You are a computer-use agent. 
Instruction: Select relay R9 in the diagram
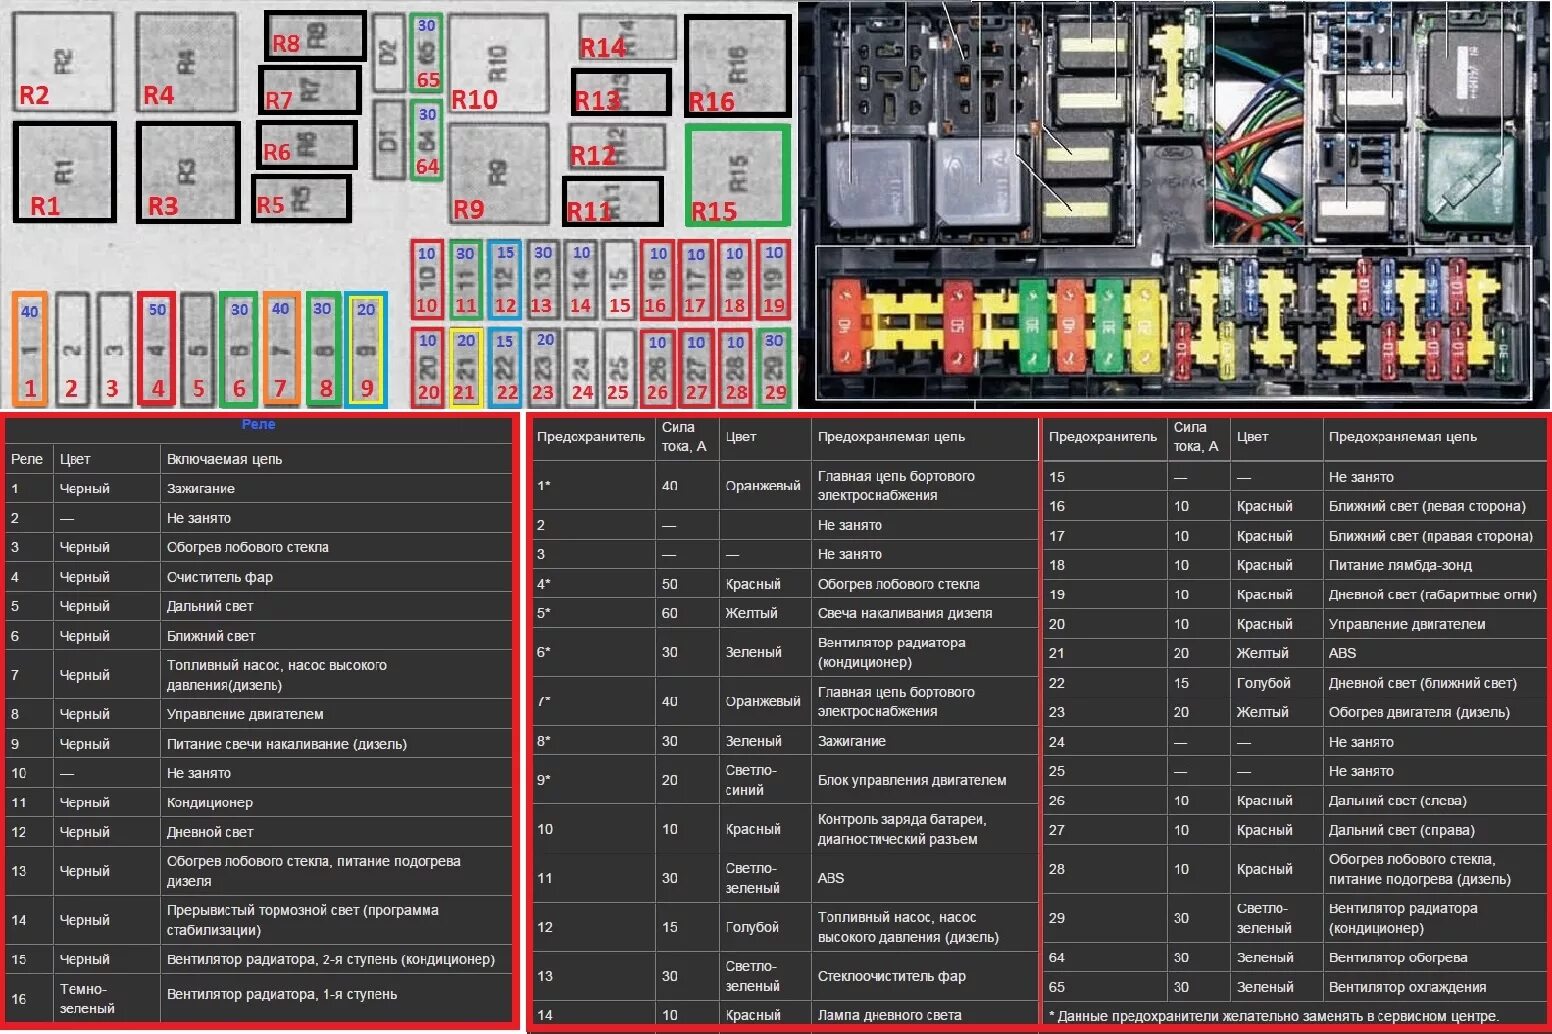498,174
